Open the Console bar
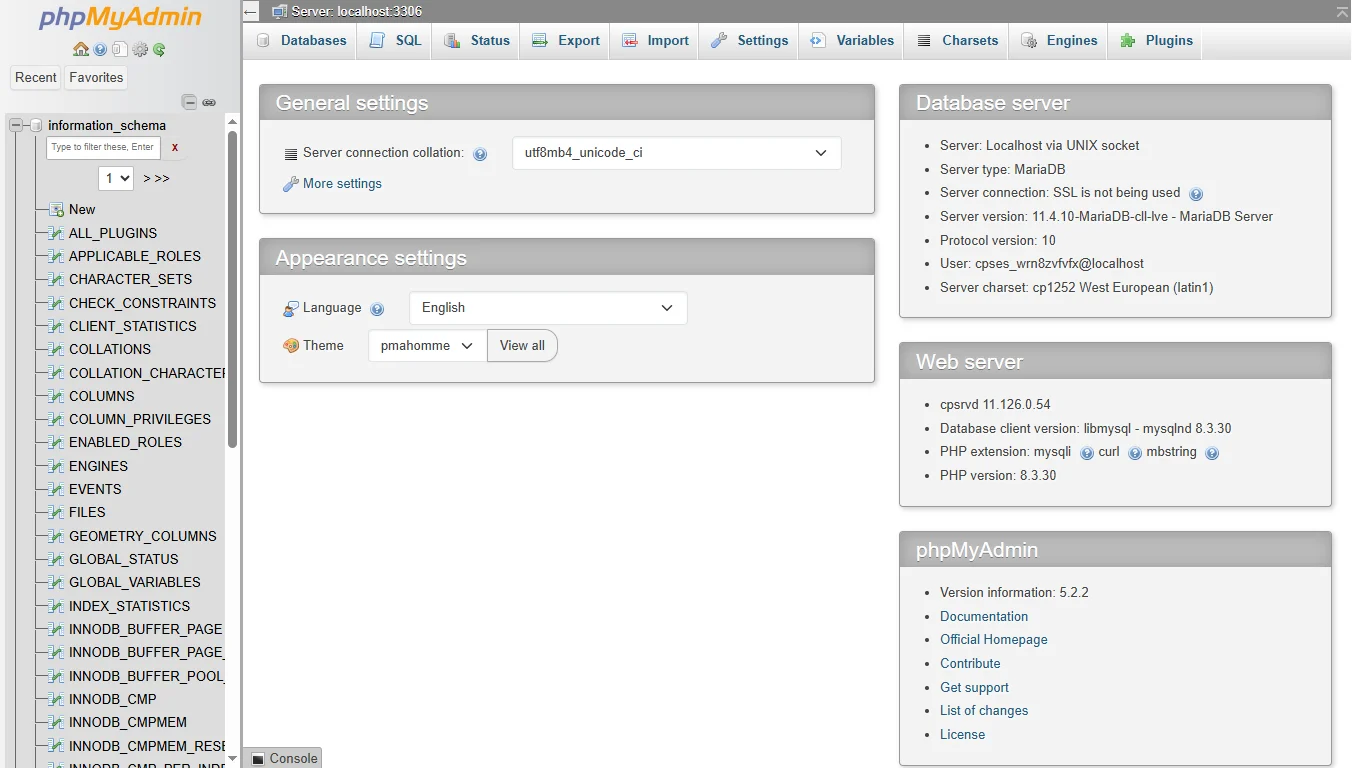 pyautogui.click(x=283, y=758)
